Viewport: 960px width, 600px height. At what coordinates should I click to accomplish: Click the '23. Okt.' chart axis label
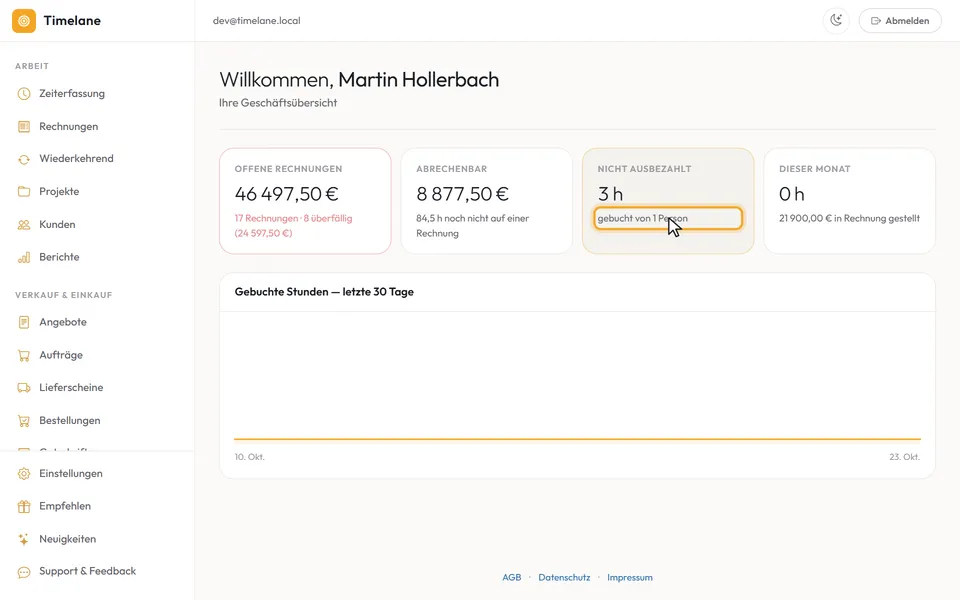tap(904, 457)
